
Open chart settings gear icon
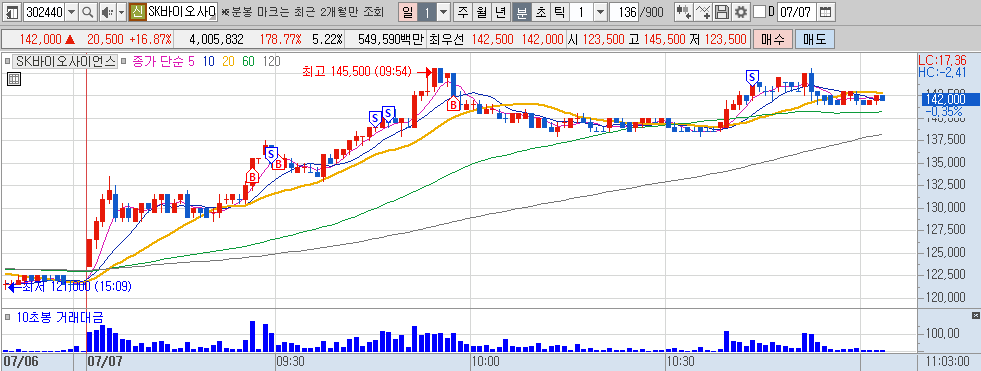(x=741, y=12)
